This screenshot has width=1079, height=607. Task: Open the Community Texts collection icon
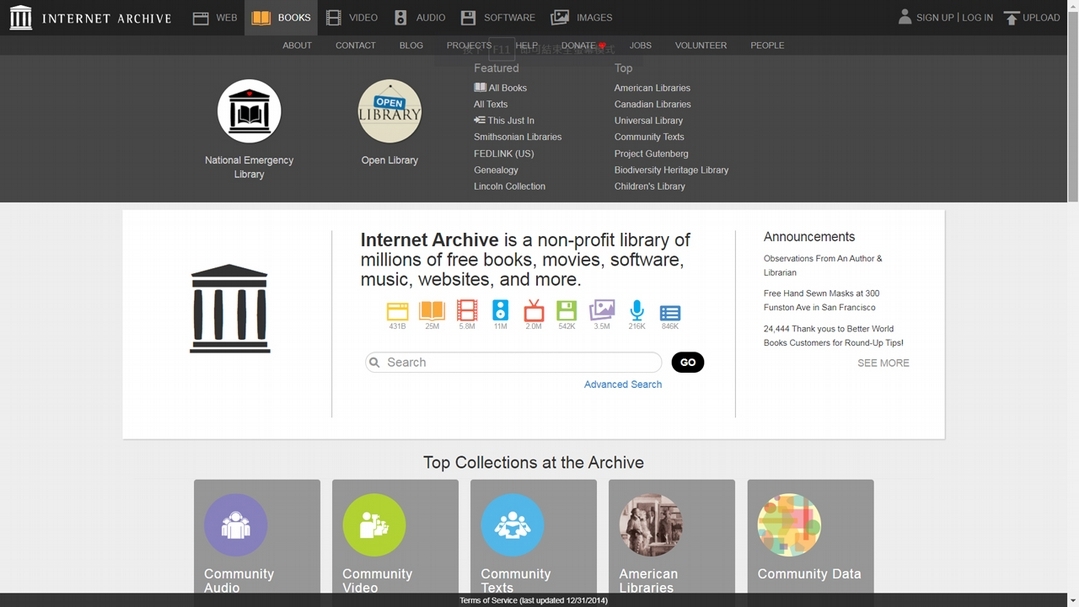[513, 525]
